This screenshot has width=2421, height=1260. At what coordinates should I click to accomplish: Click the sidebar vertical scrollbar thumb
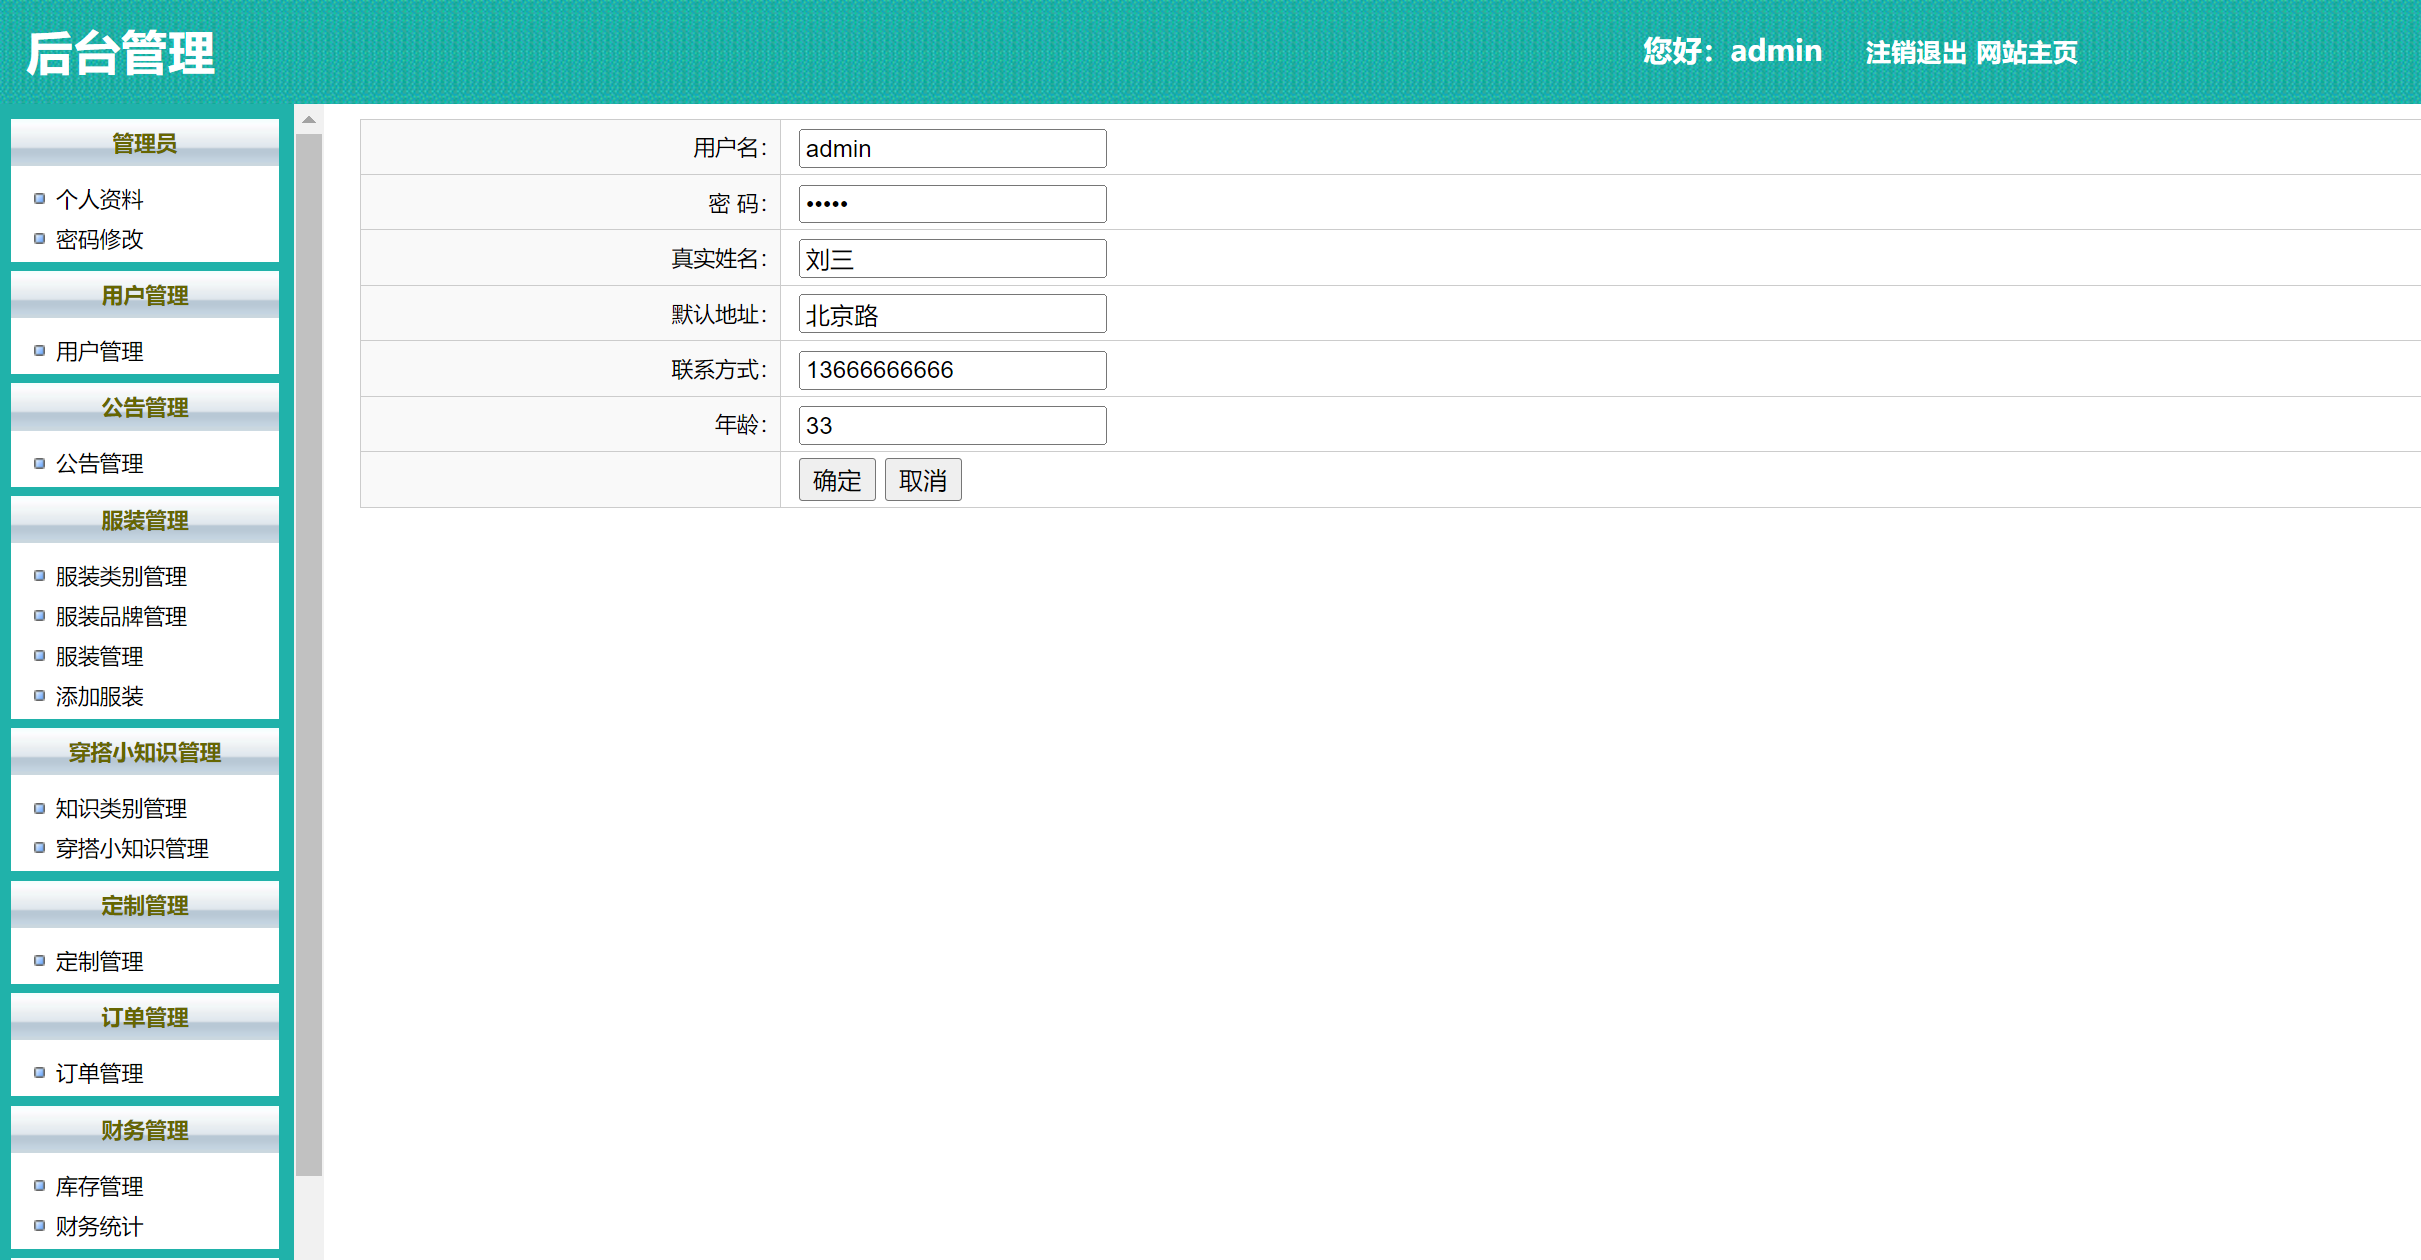pos(309,650)
